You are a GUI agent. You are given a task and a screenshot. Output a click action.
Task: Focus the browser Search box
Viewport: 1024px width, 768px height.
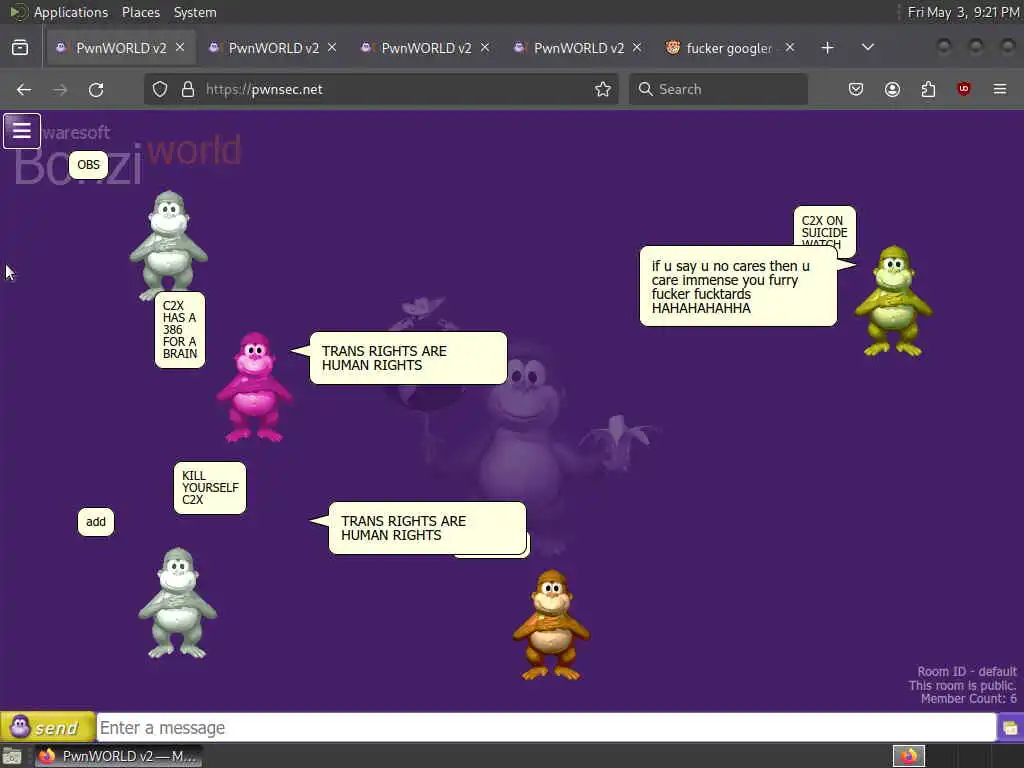click(x=718, y=89)
